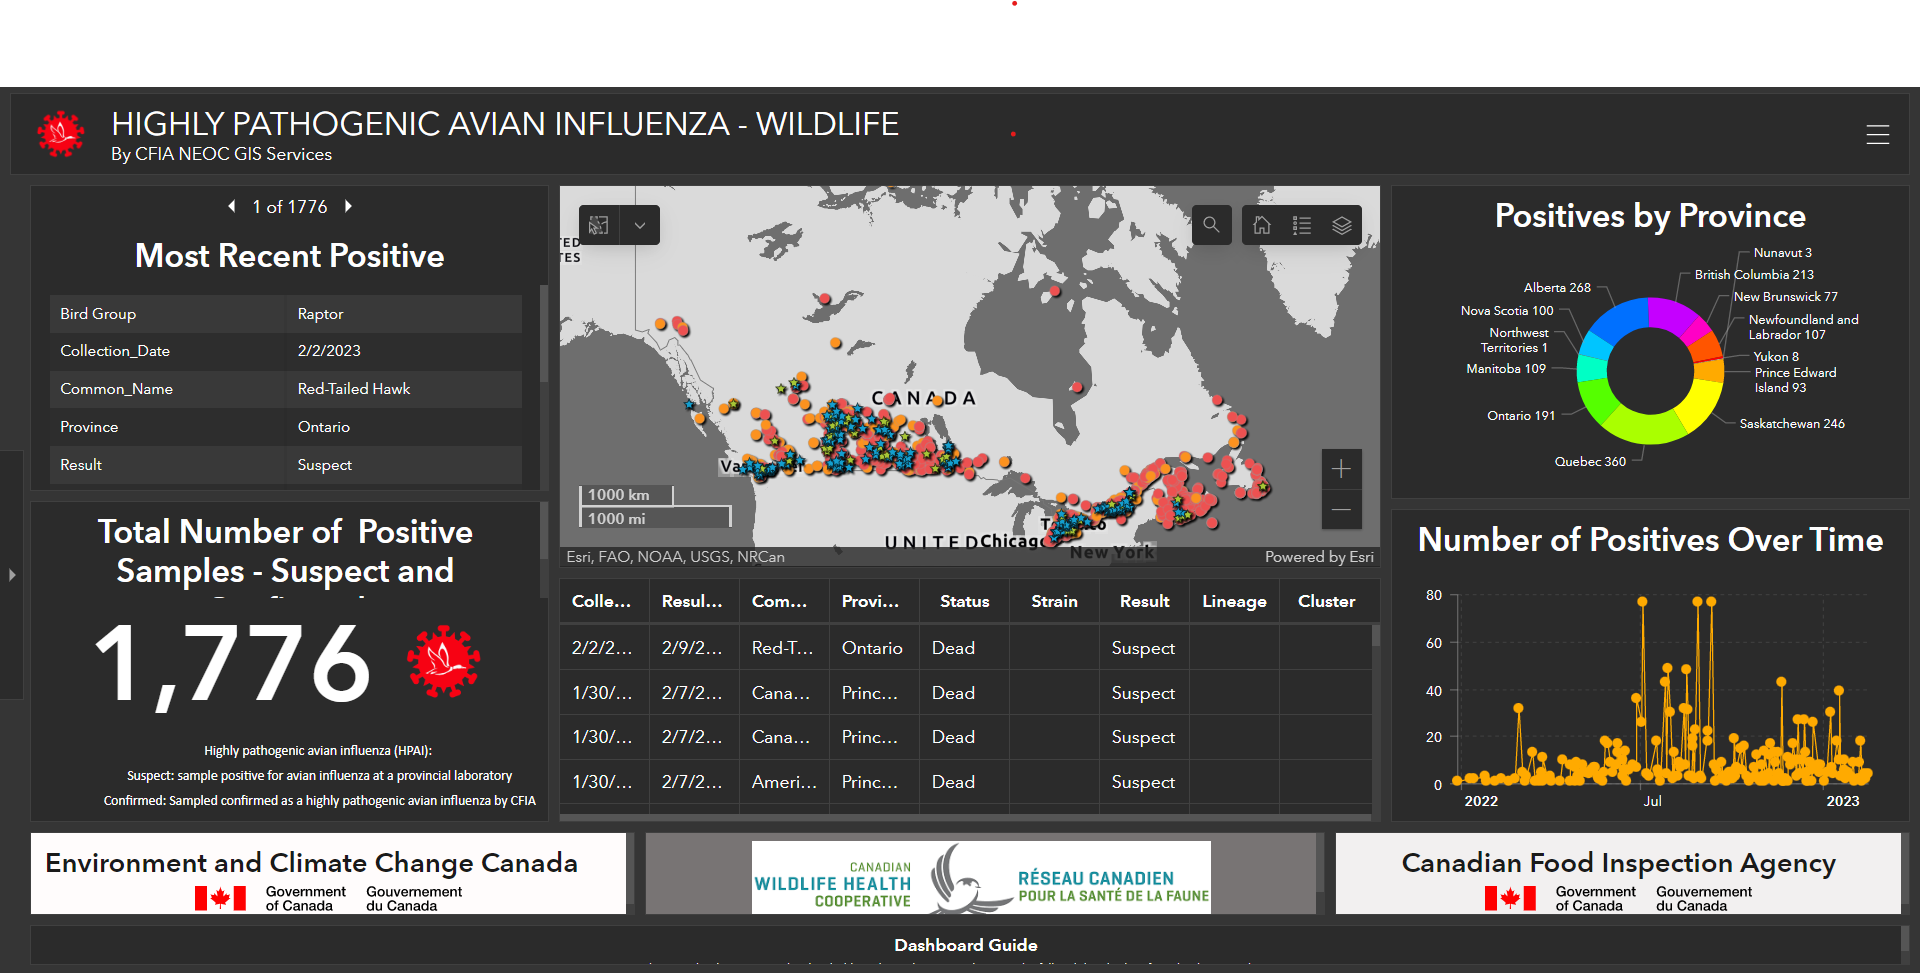Advance to next record with right arrow

[348, 206]
